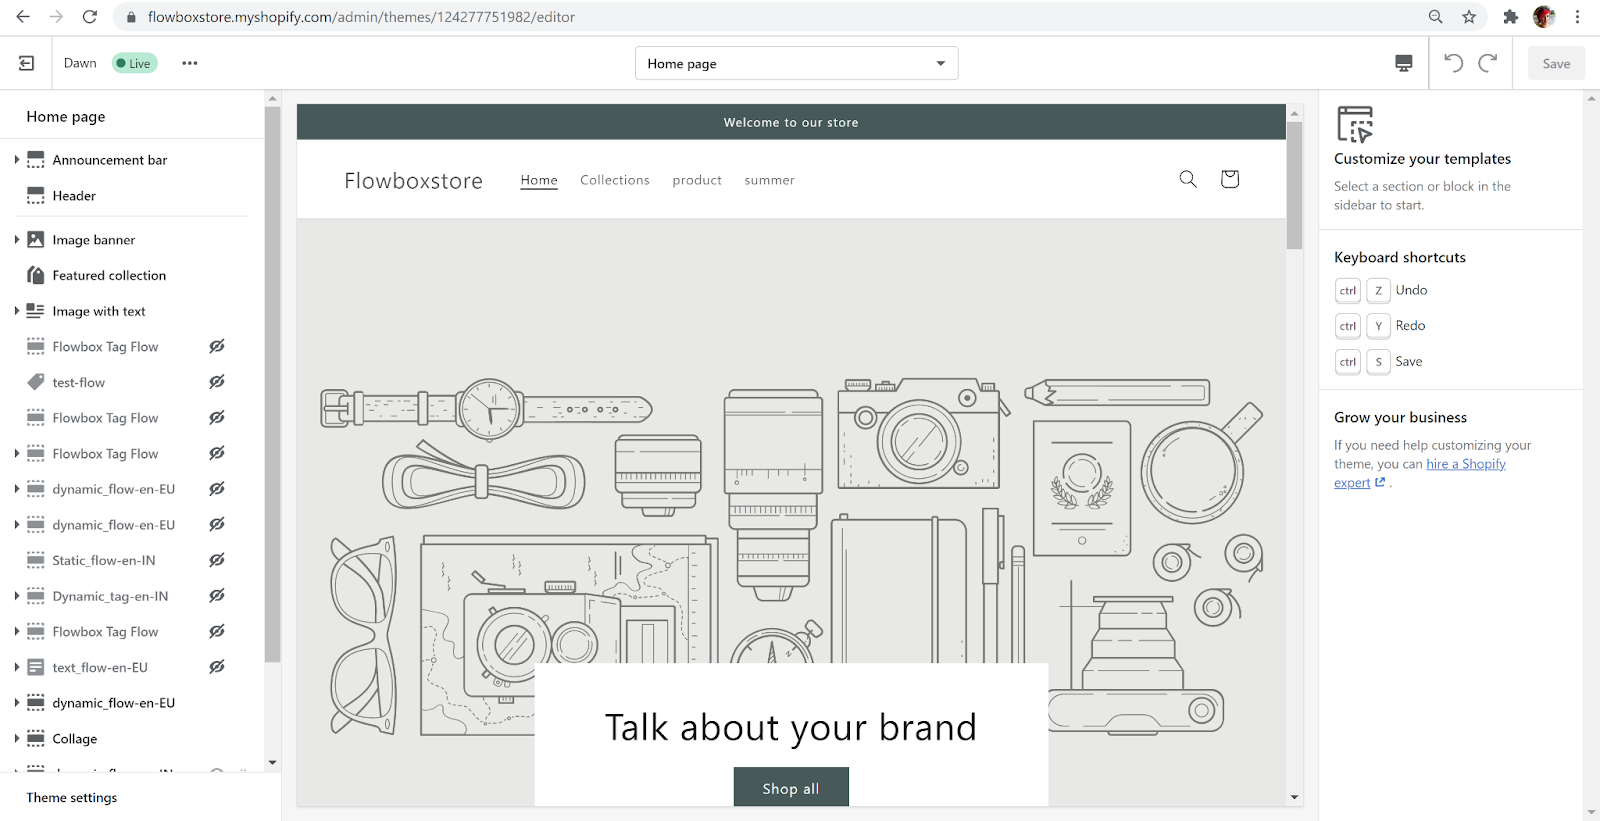Open the Home menu item in preview
Image resolution: width=1600 pixels, height=821 pixels.
pyautogui.click(x=539, y=180)
